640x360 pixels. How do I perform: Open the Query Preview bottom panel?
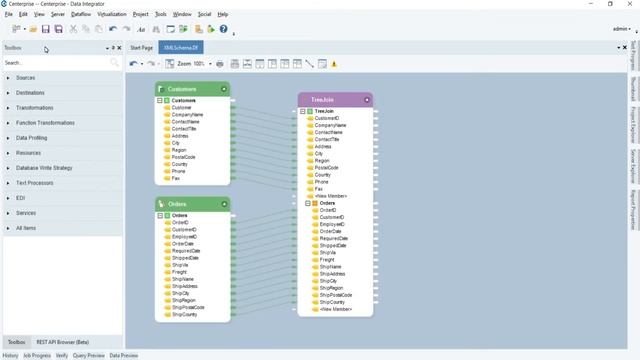[89, 356]
